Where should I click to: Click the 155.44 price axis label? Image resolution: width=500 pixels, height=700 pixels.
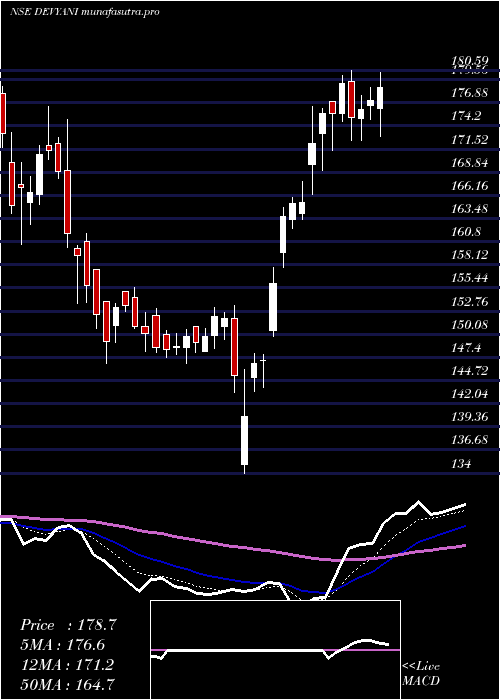(469, 279)
